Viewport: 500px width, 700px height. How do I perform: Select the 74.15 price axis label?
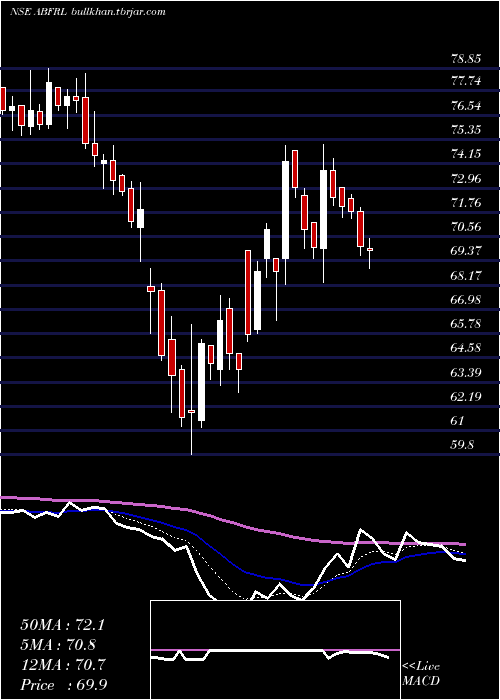(x=466, y=154)
